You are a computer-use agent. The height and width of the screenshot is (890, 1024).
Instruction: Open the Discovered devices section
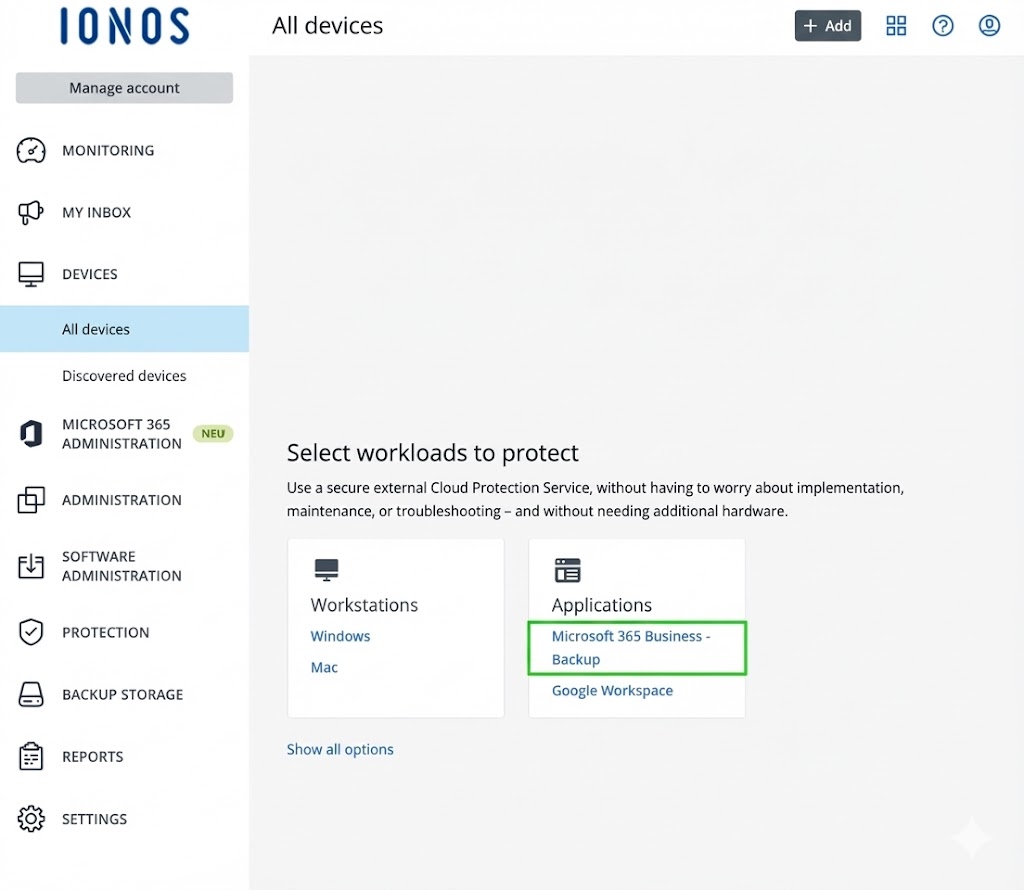pos(124,375)
